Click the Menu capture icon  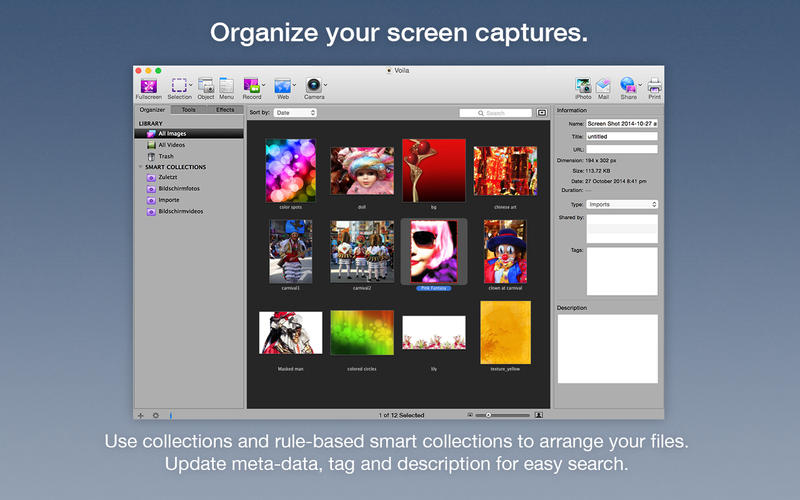226,86
